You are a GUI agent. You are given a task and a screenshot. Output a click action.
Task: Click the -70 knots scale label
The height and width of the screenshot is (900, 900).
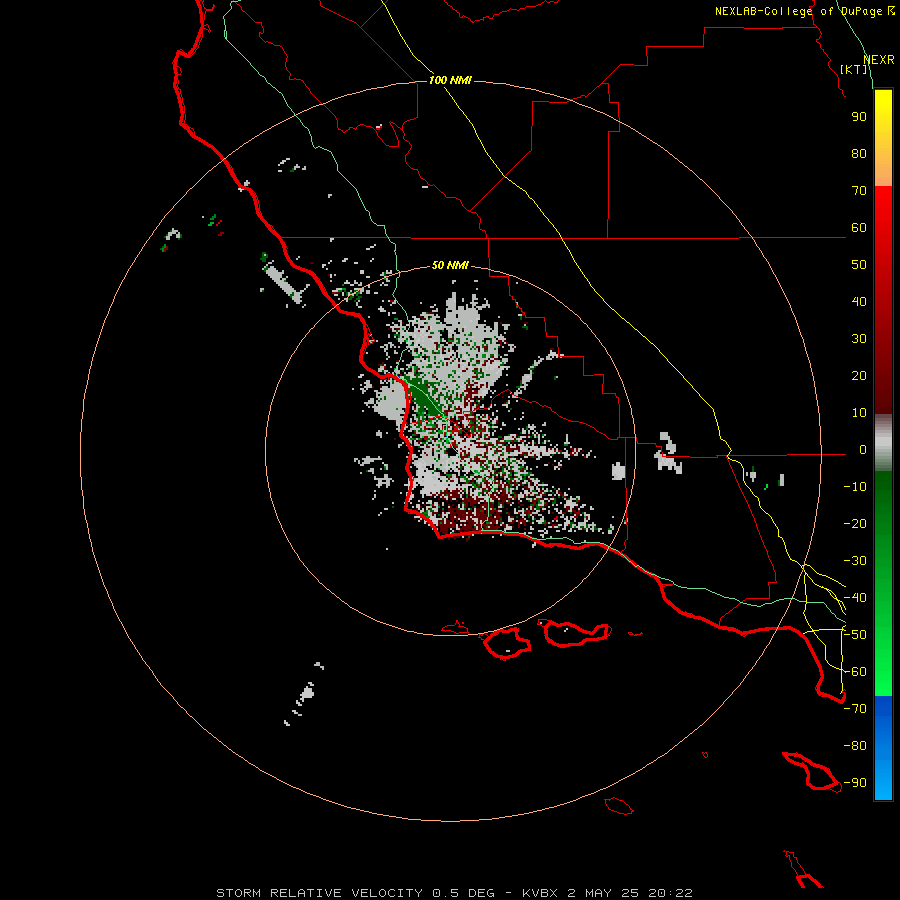(855, 709)
